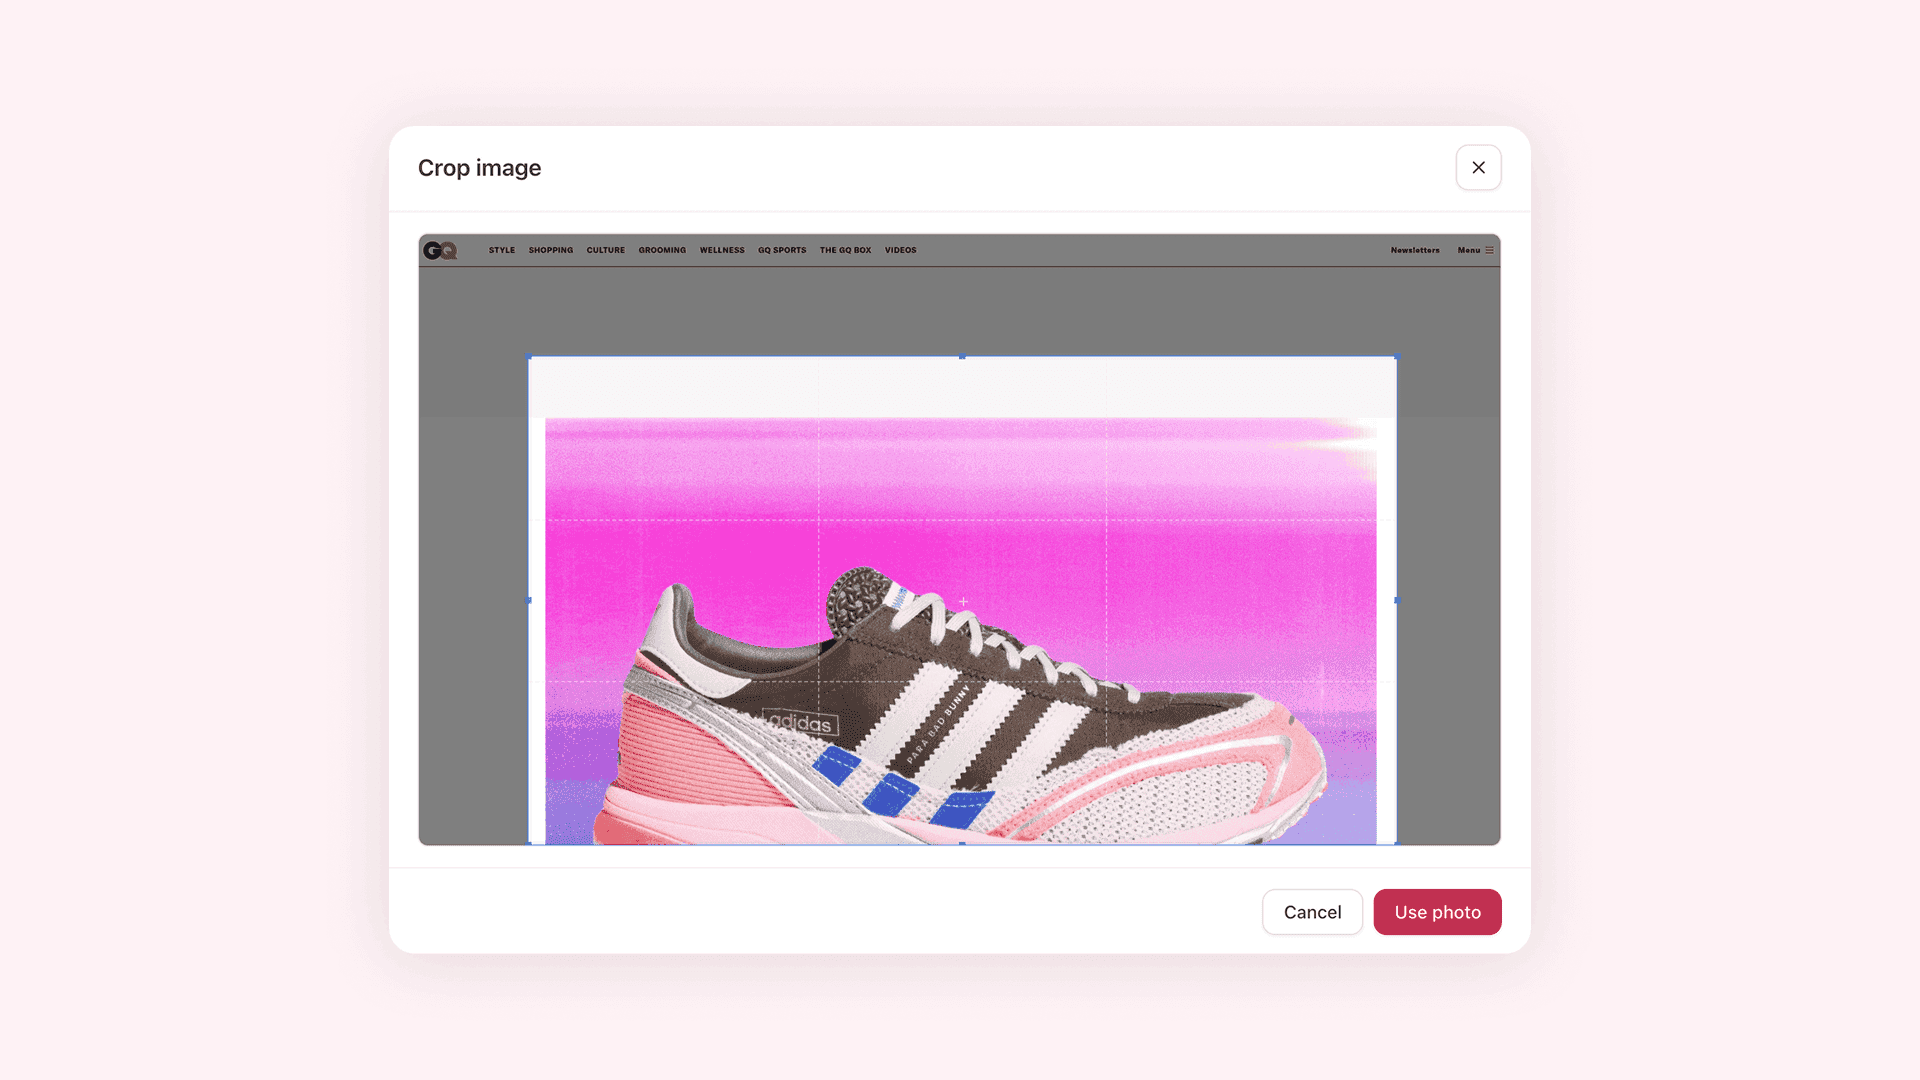1920x1080 pixels.
Task: Close the Crop image dialog with the X icon
Action: coord(1478,167)
